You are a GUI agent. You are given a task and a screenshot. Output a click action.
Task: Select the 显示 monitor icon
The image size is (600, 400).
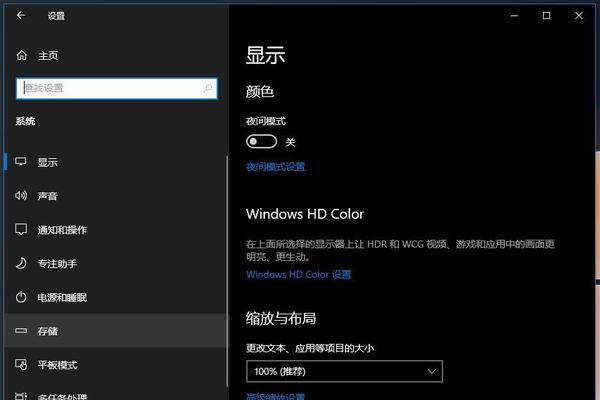(21, 162)
